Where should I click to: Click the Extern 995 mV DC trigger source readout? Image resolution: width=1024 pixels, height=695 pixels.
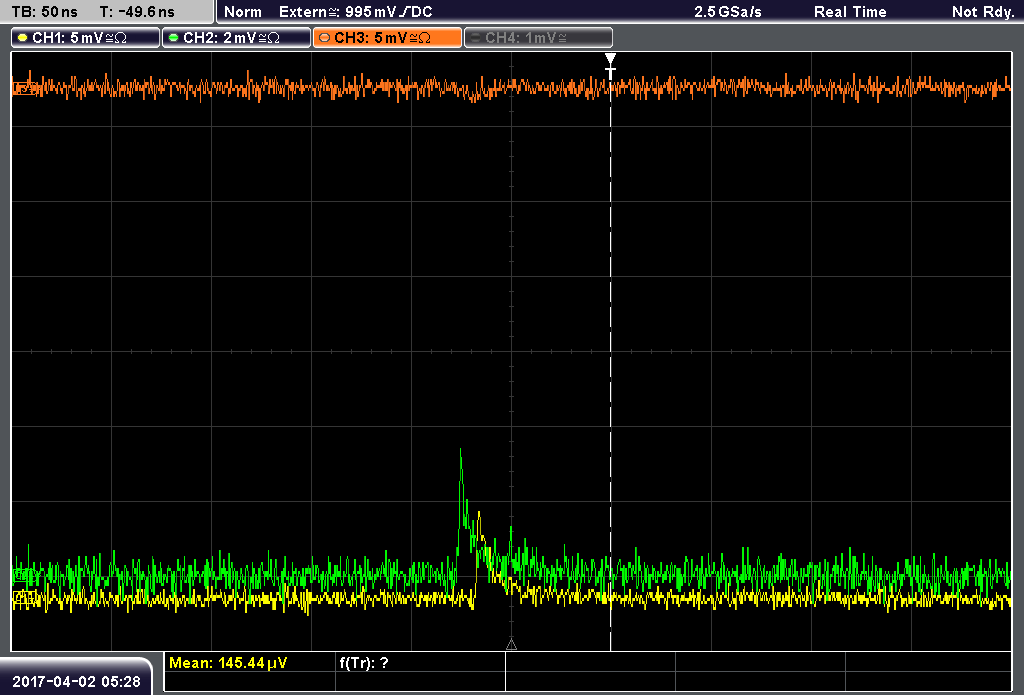pos(356,12)
